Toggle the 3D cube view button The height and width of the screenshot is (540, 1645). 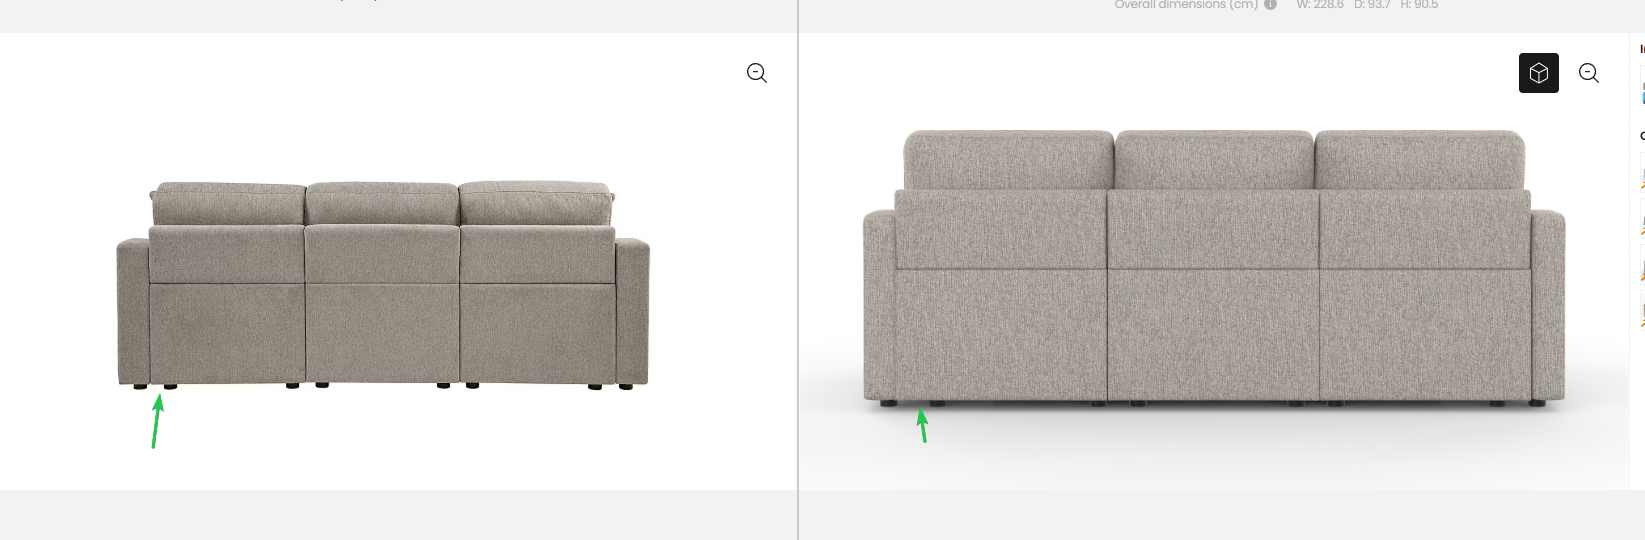coord(1538,73)
